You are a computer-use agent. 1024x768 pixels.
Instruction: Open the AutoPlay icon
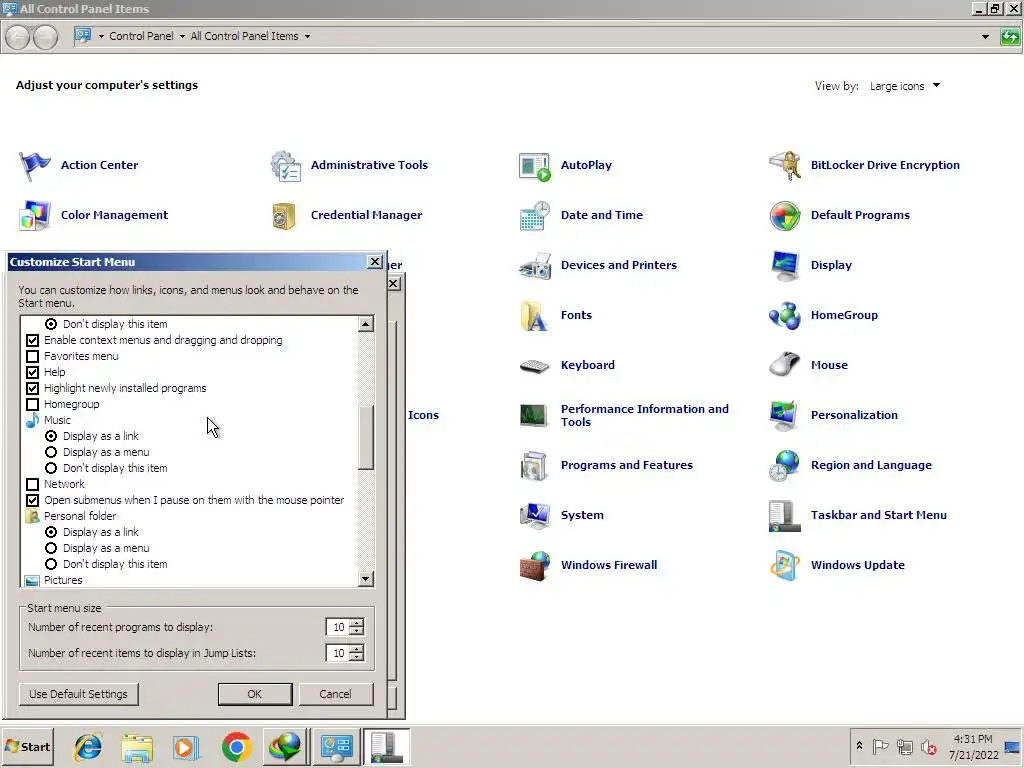(535, 166)
